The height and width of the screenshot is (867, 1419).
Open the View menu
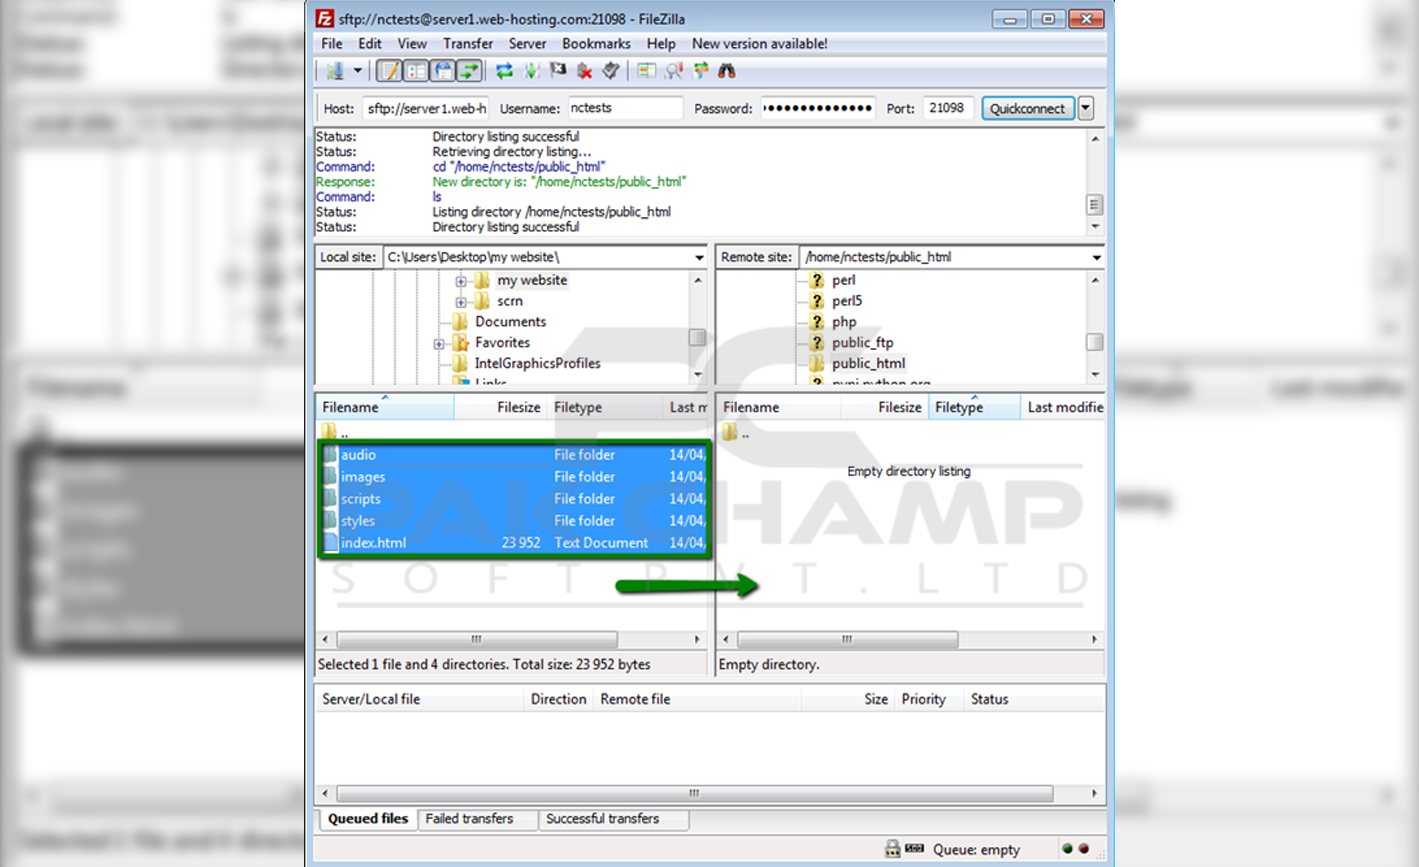(x=412, y=44)
